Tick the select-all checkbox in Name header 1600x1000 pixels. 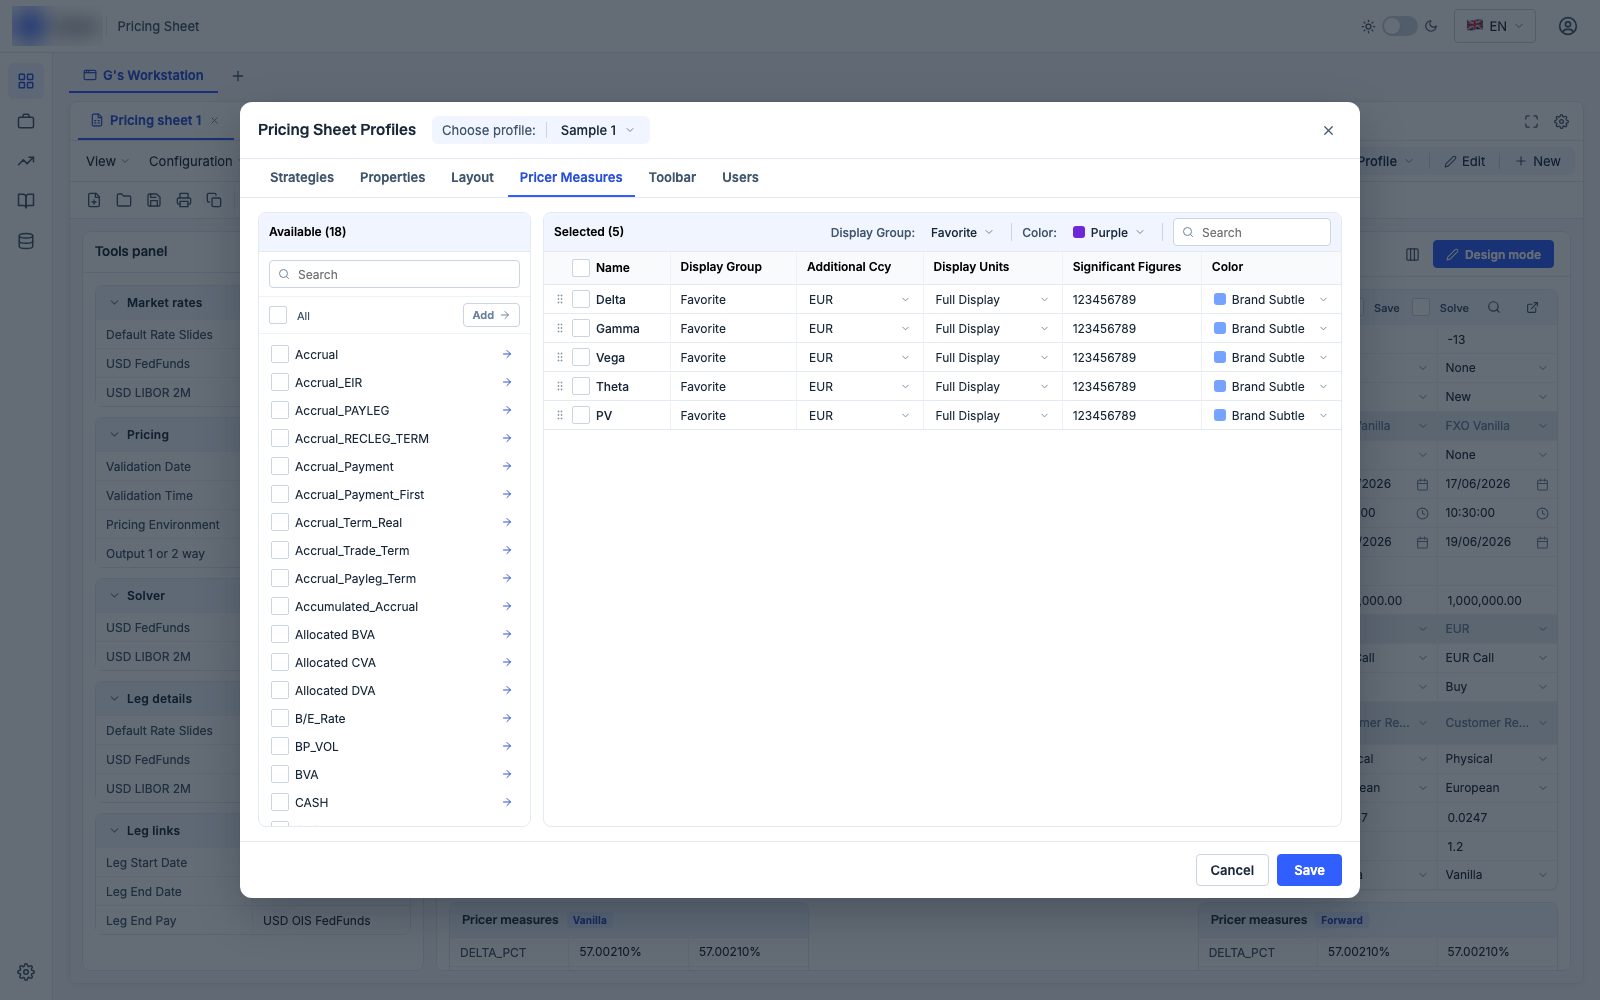pyautogui.click(x=581, y=267)
